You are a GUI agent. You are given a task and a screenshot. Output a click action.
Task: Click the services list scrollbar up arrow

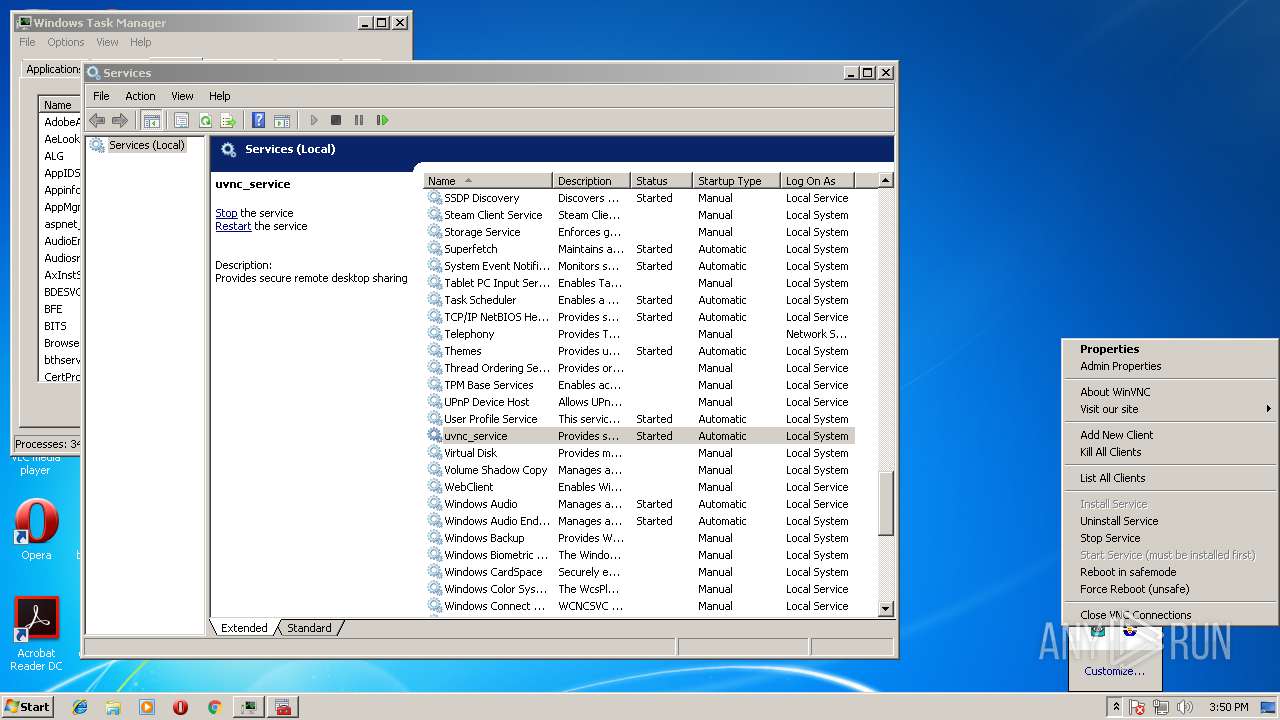(885, 181)
